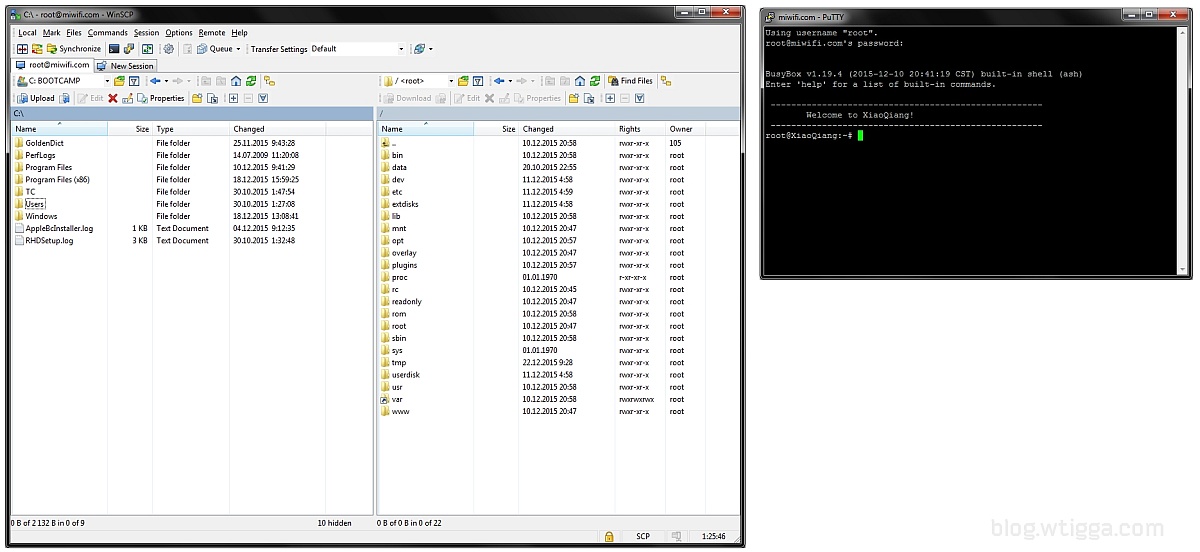Screen dimensions: 1200x552
Task: Click the local panel filter icon
Action: (134, 81)
